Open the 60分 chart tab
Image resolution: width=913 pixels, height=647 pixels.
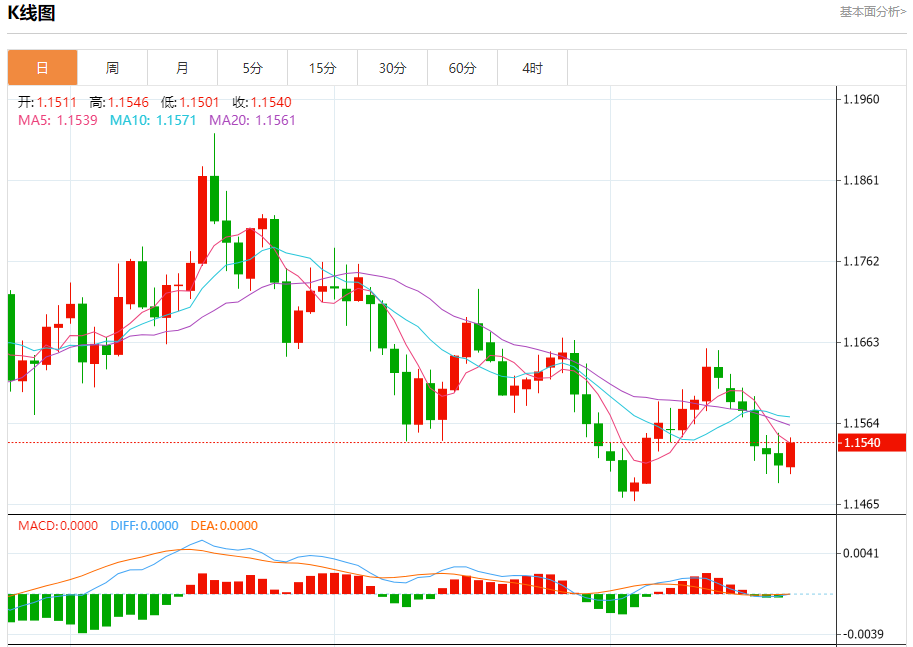click(x=462, y=68)
